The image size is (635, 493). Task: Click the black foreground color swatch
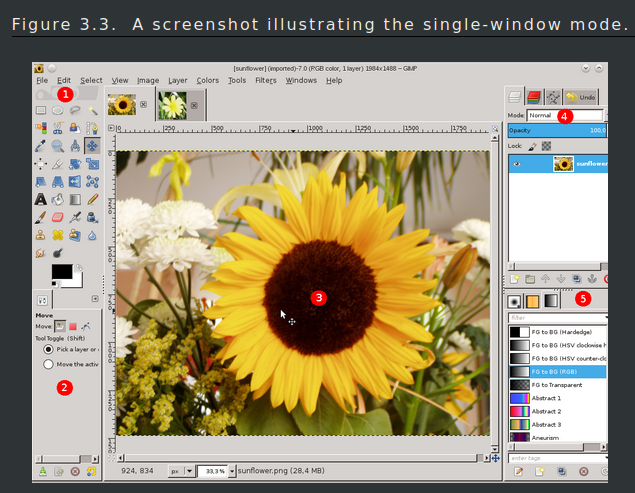[x=62, y=271]
